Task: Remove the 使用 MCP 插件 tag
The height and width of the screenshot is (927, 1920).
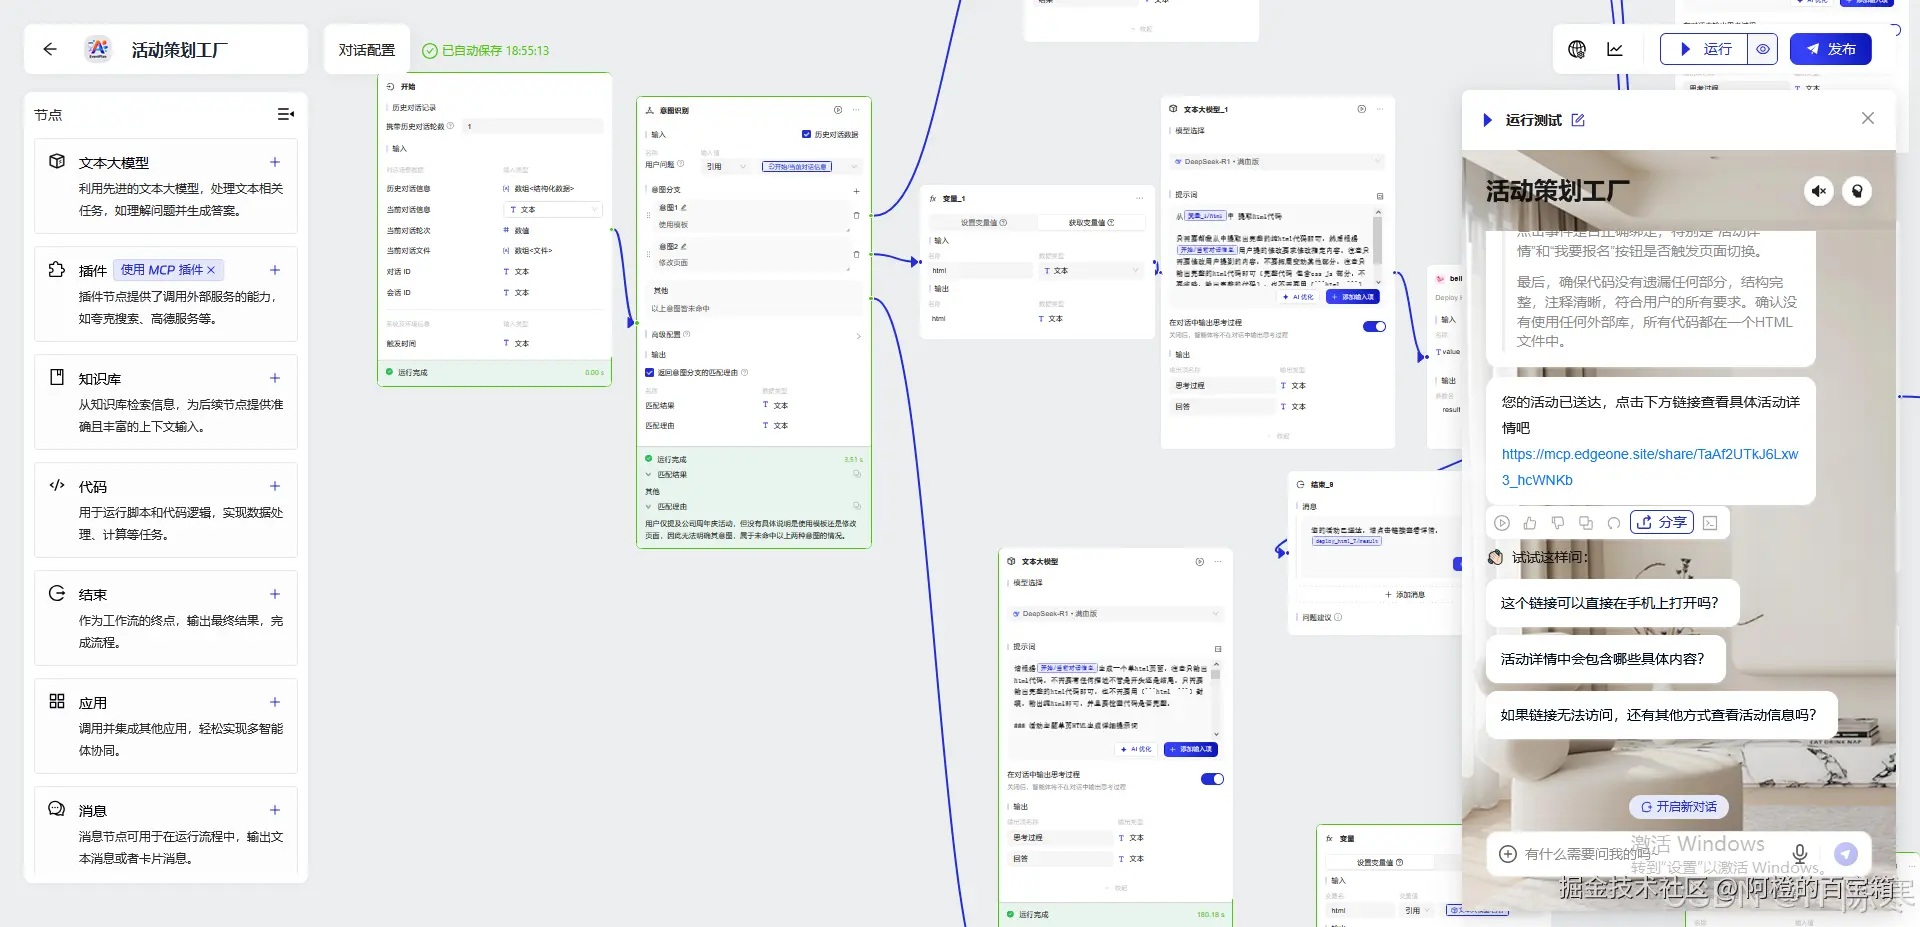Action: point(211,270)
